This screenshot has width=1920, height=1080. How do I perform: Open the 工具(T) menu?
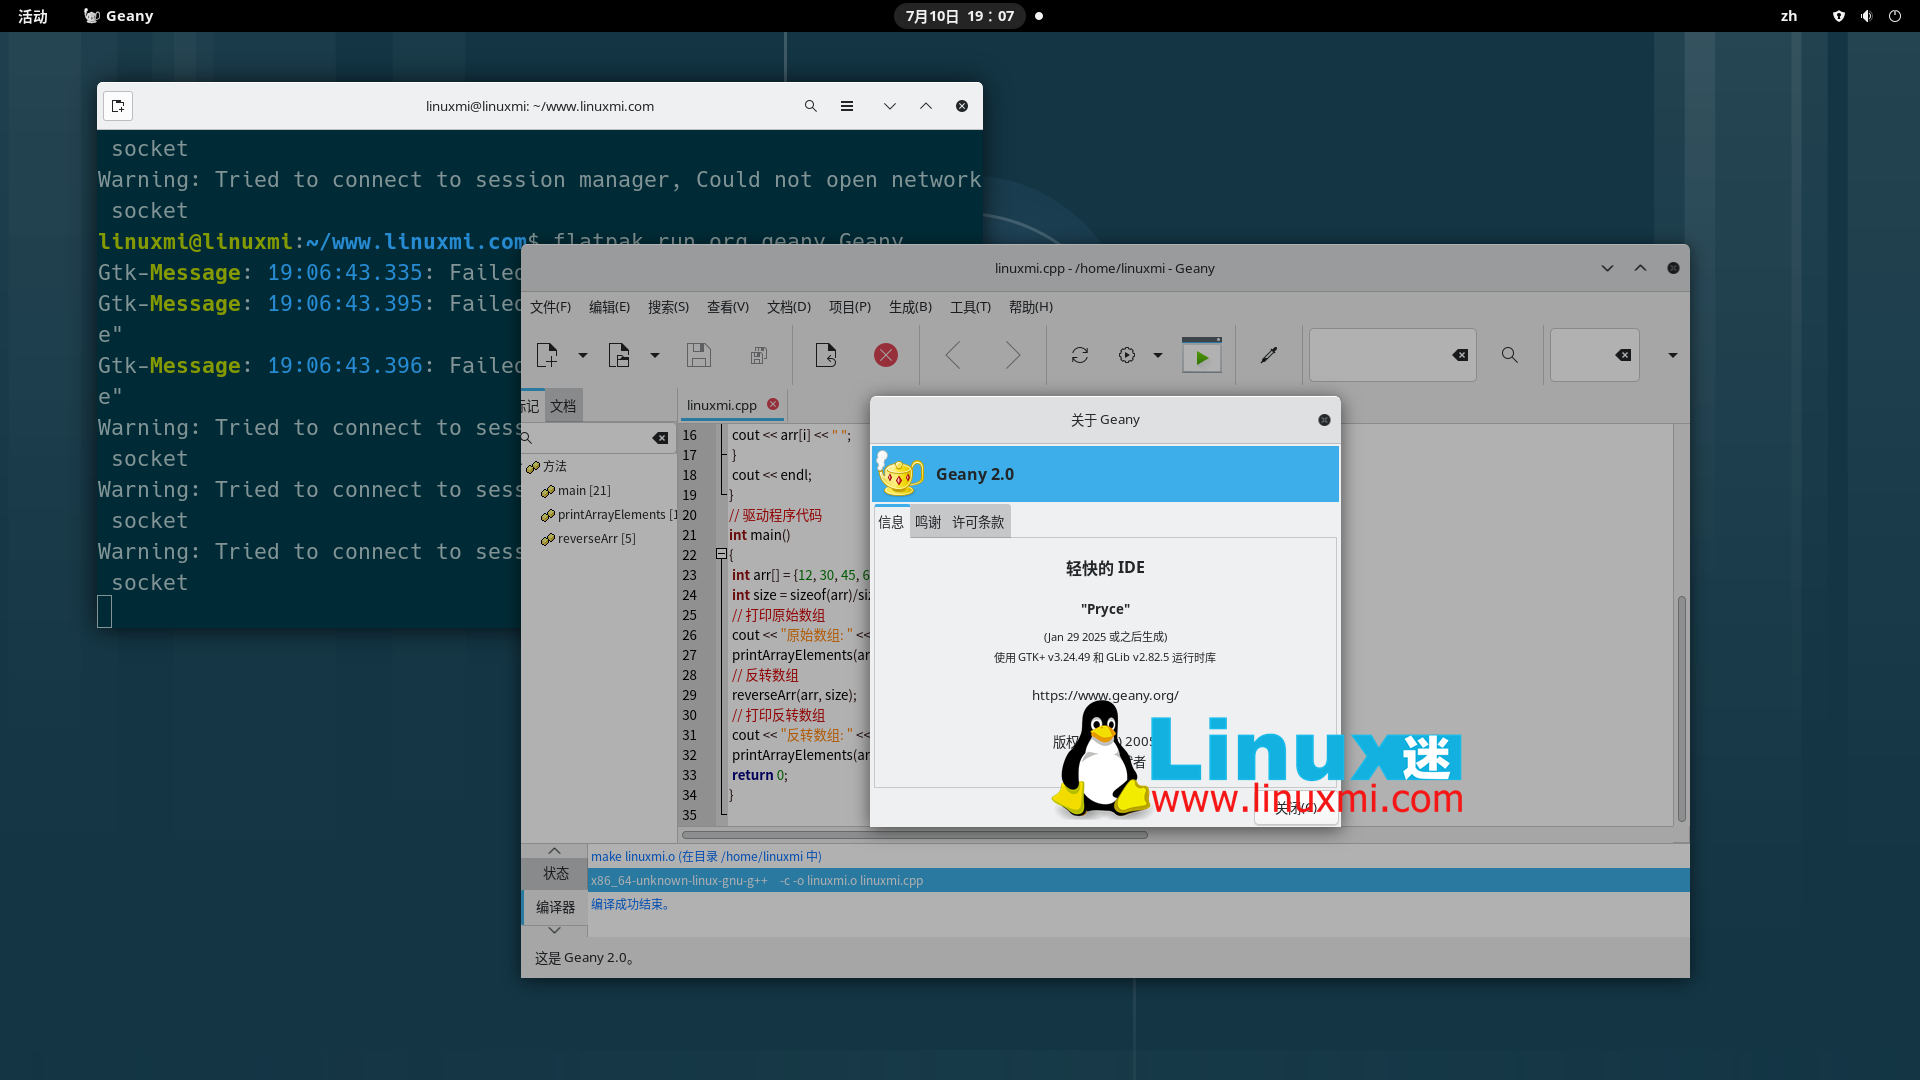point(970,307)
